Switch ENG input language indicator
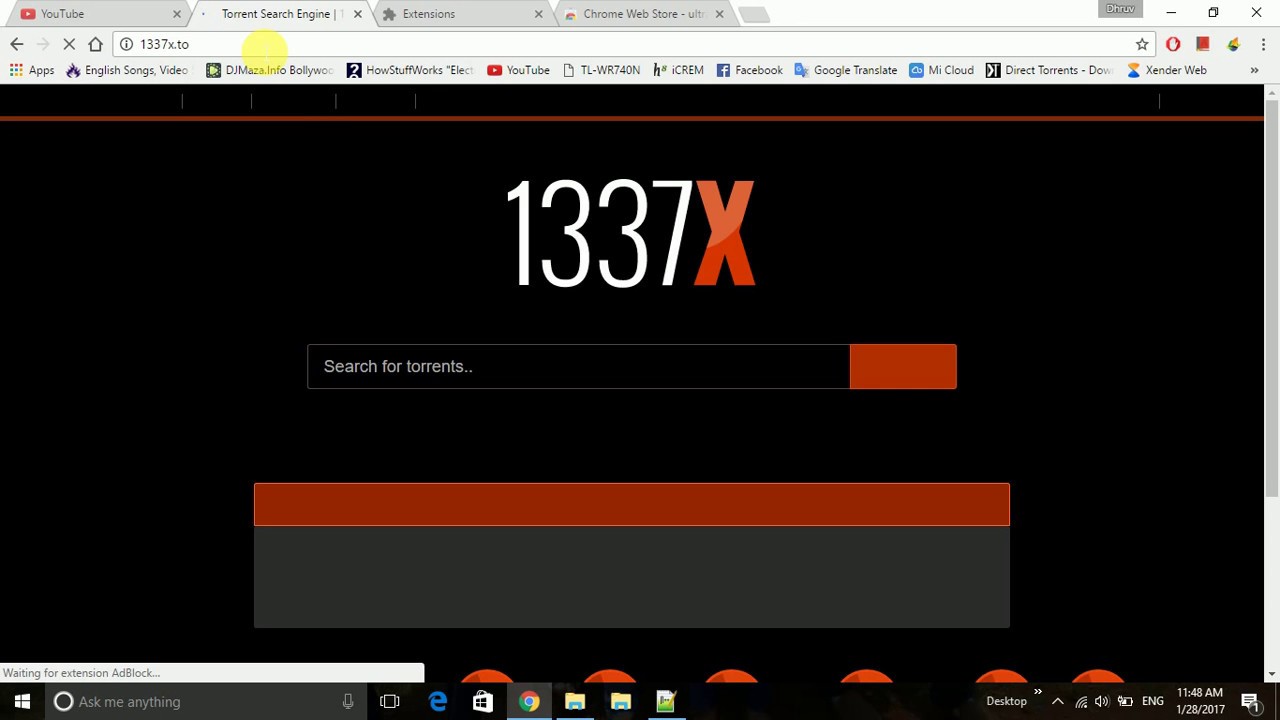Image resolution: width=1280 pixels, height=720 pixels. pos(1153,701)
